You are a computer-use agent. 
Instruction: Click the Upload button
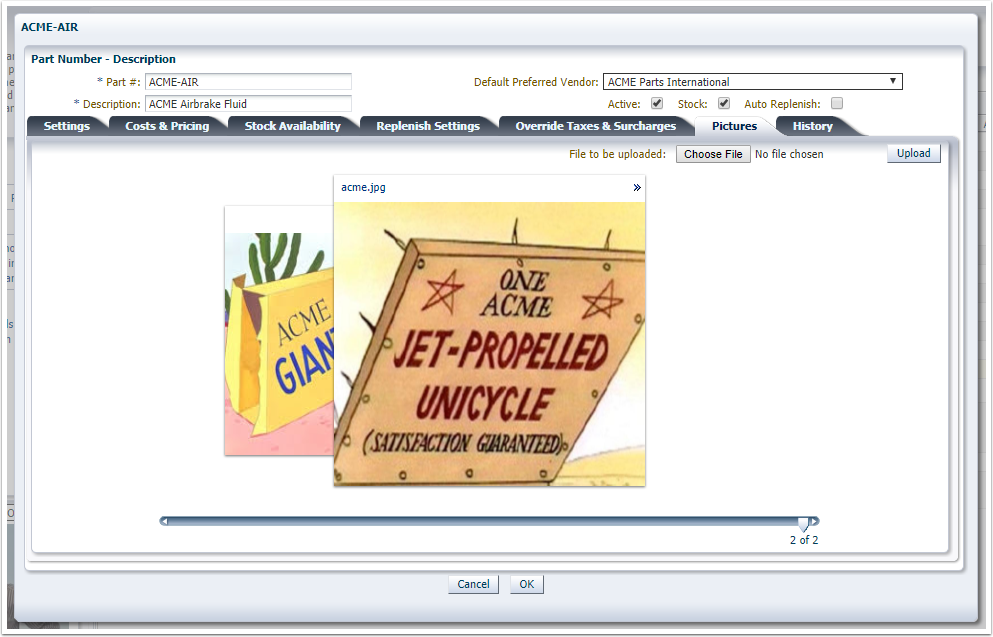[913, 153]
